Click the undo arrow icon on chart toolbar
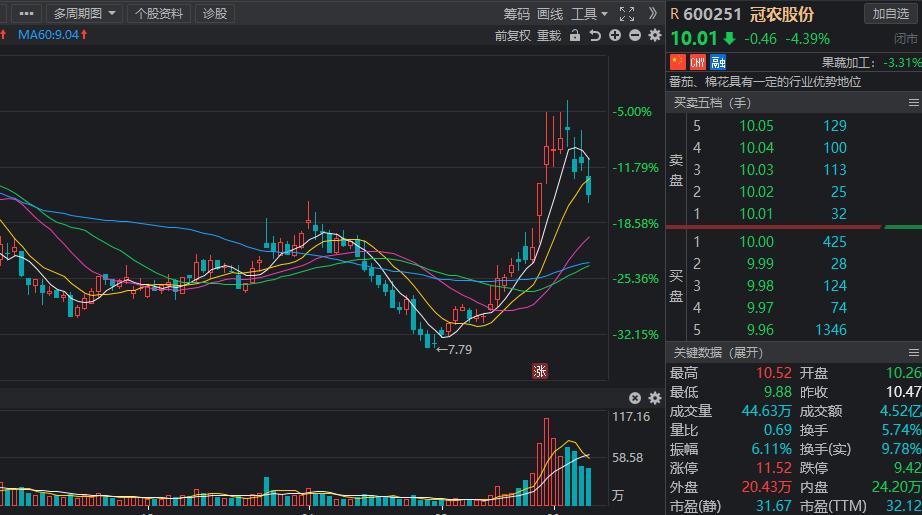The width and height of the screenshot is (922, 515). [x=595, y=35]
